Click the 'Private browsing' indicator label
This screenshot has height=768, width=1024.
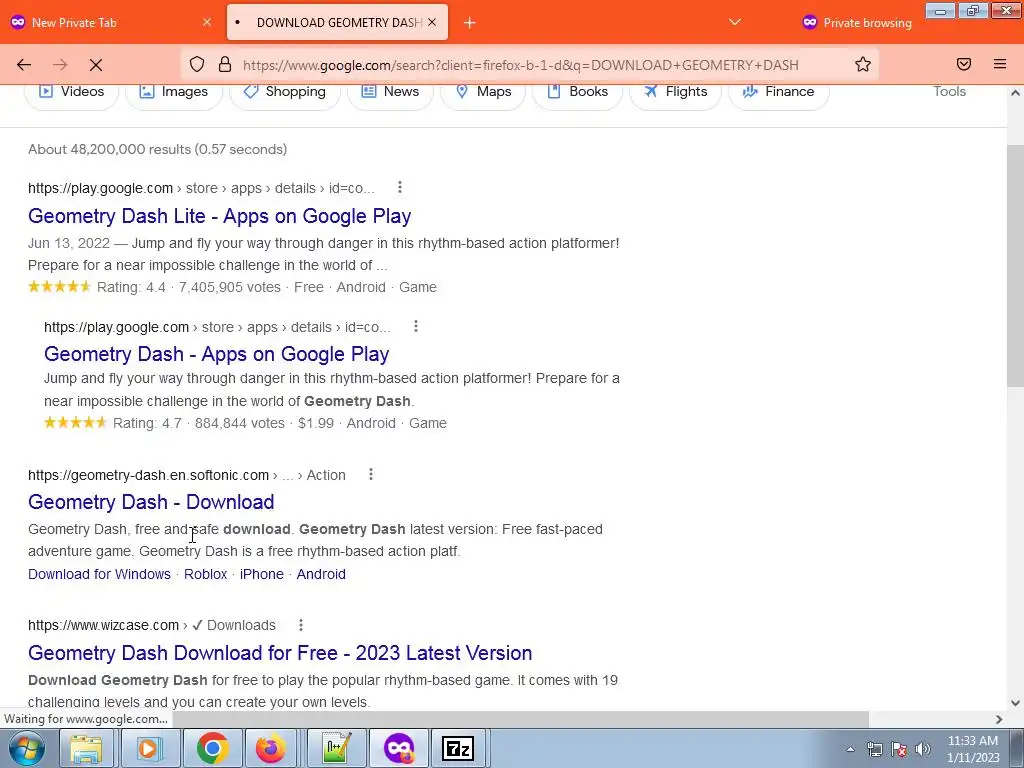point(867,22)
